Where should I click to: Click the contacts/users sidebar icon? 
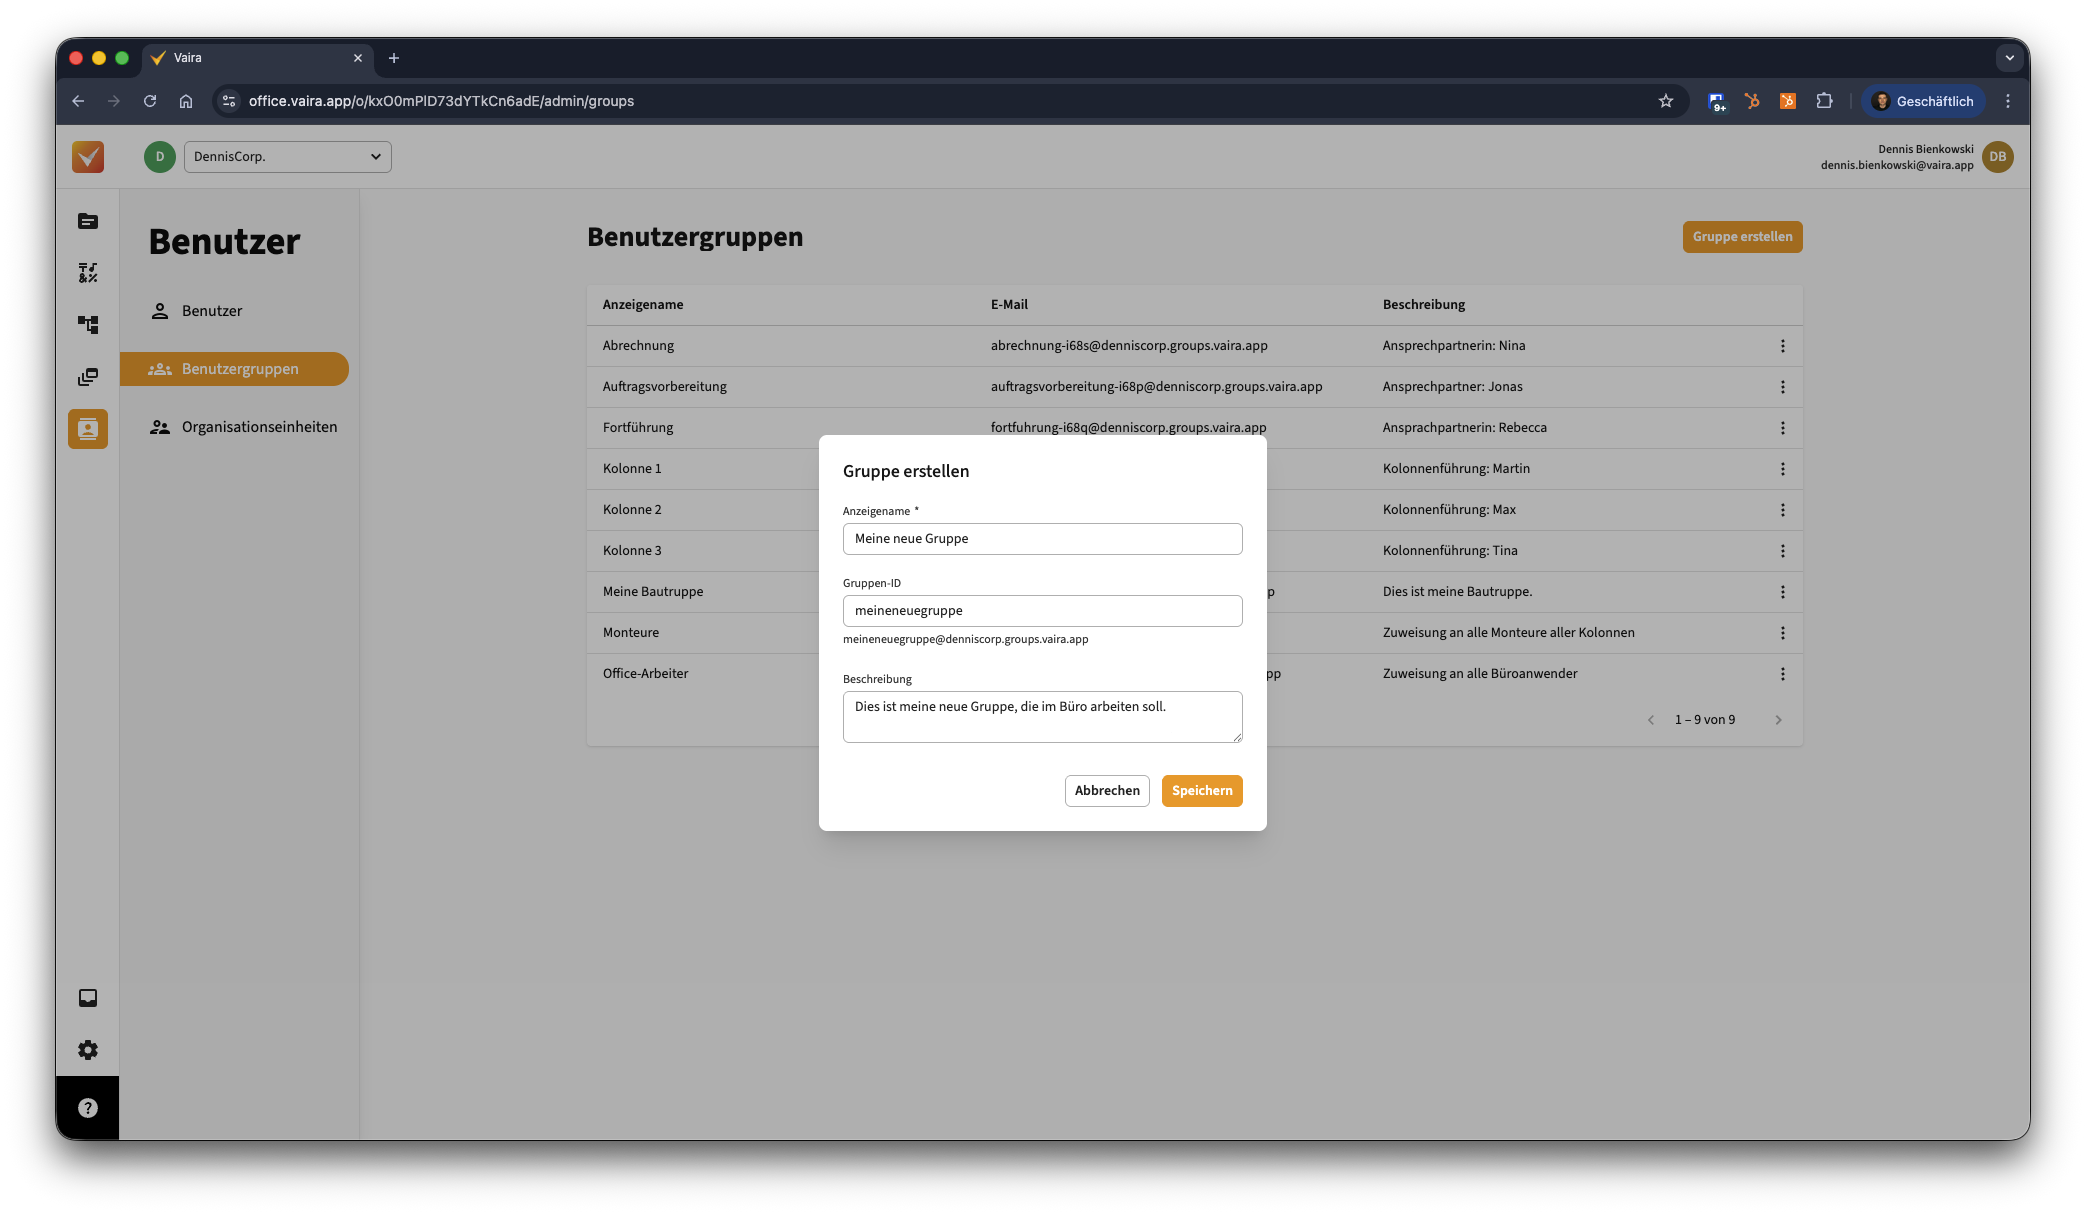tap(88, 429)
